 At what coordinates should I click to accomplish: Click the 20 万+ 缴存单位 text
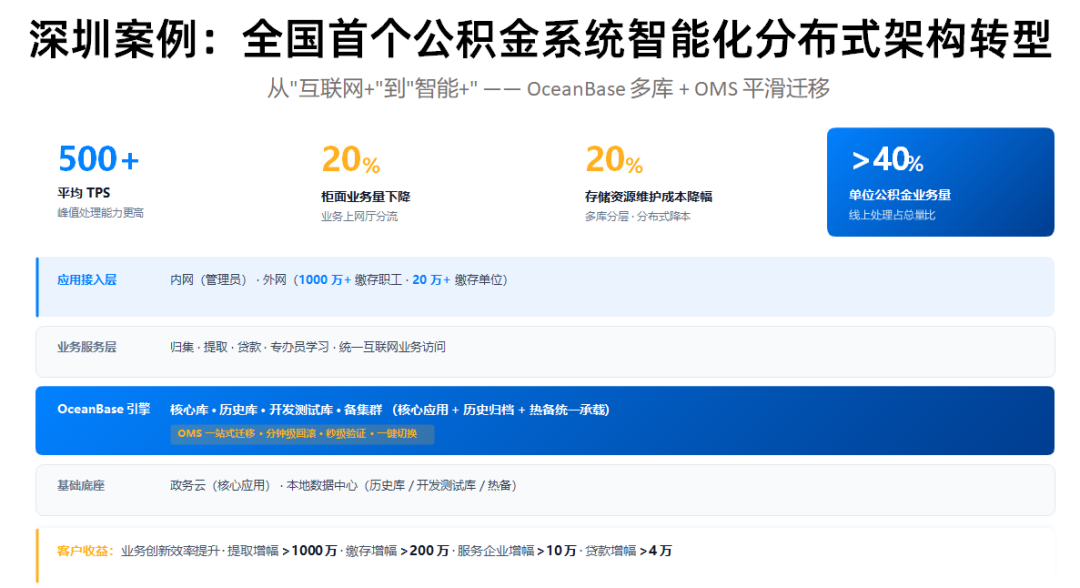pyautogui.click(x=458, y=280)
